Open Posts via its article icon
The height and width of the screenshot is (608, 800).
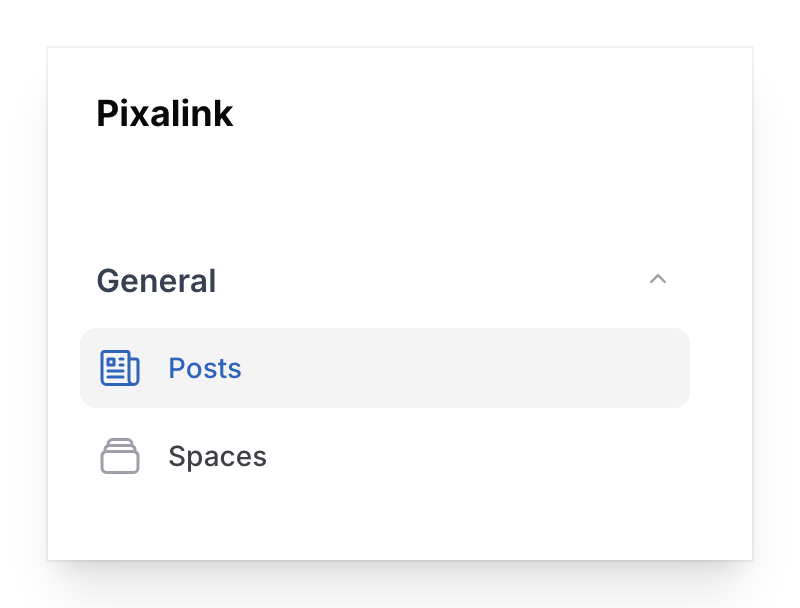(x=120, y=368)
